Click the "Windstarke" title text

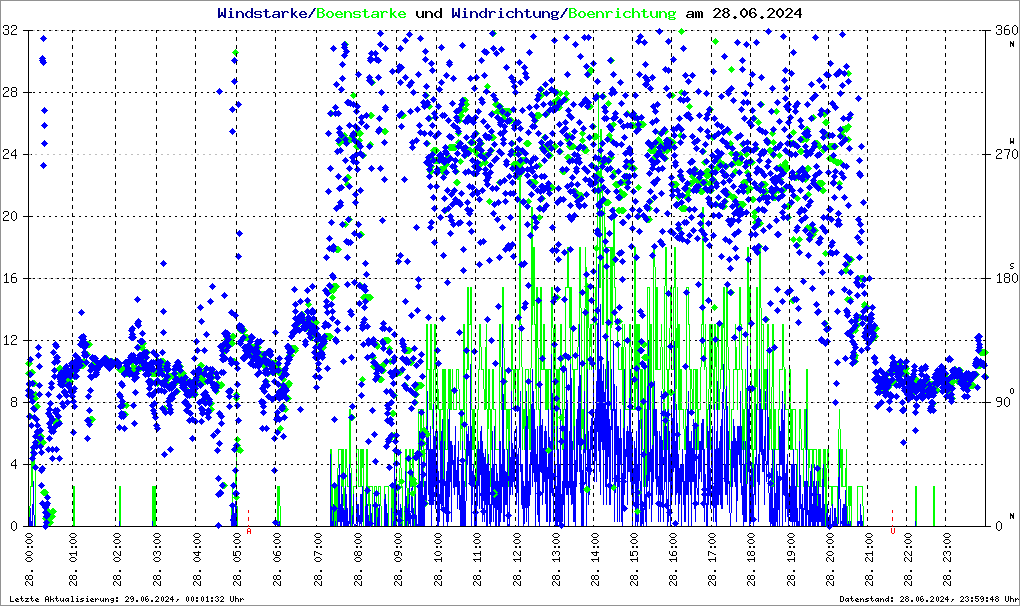[264, 13]
